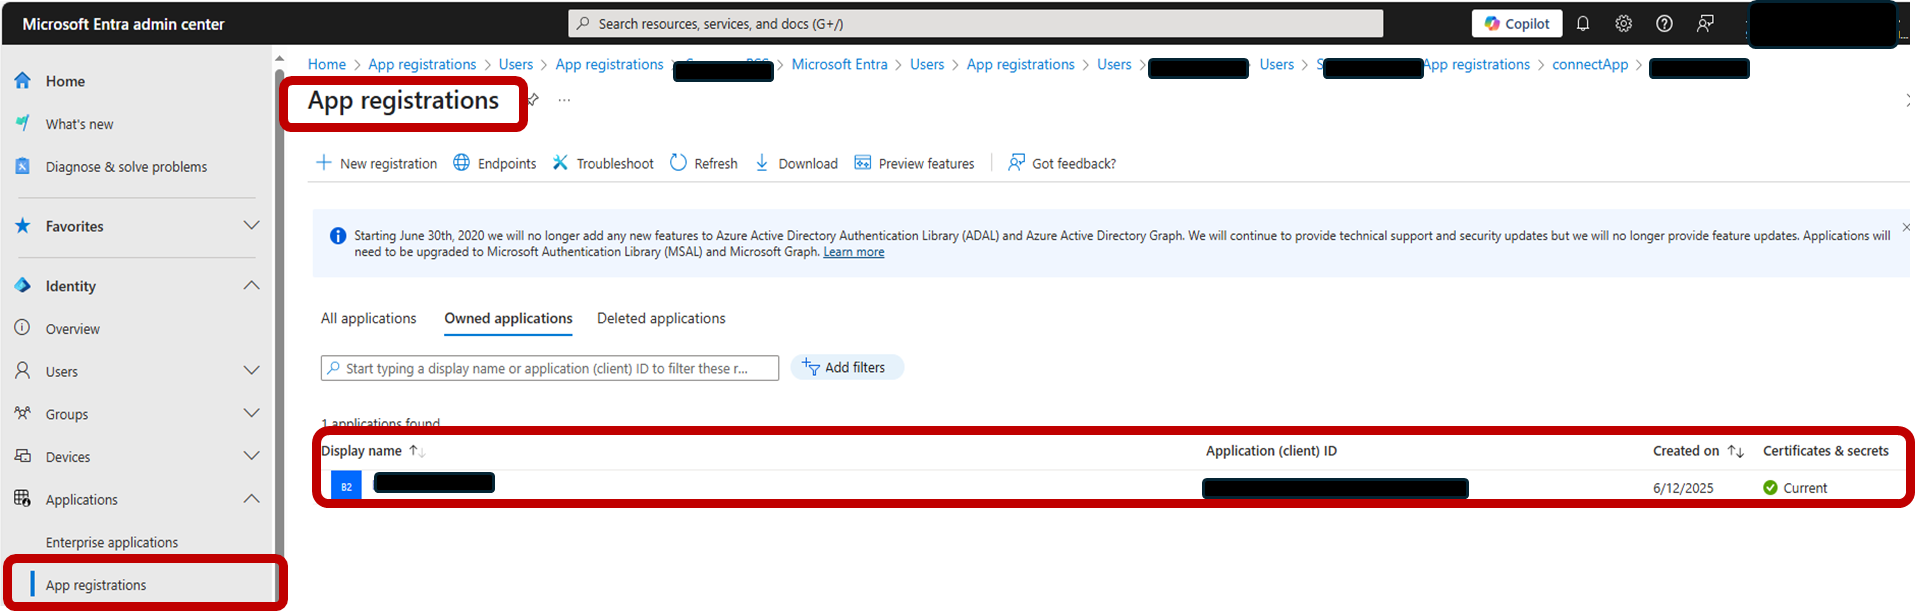Click the blue B2 application icon
This screenshot has height=611, width=1915.
[x=346, y=487]
